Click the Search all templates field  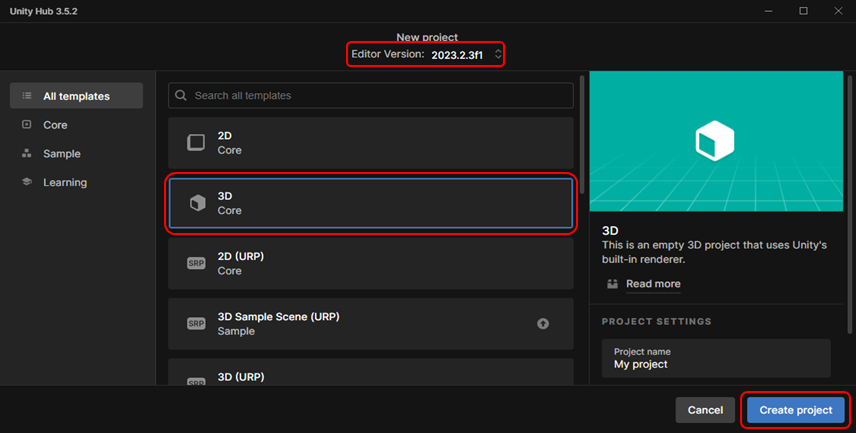380,96
